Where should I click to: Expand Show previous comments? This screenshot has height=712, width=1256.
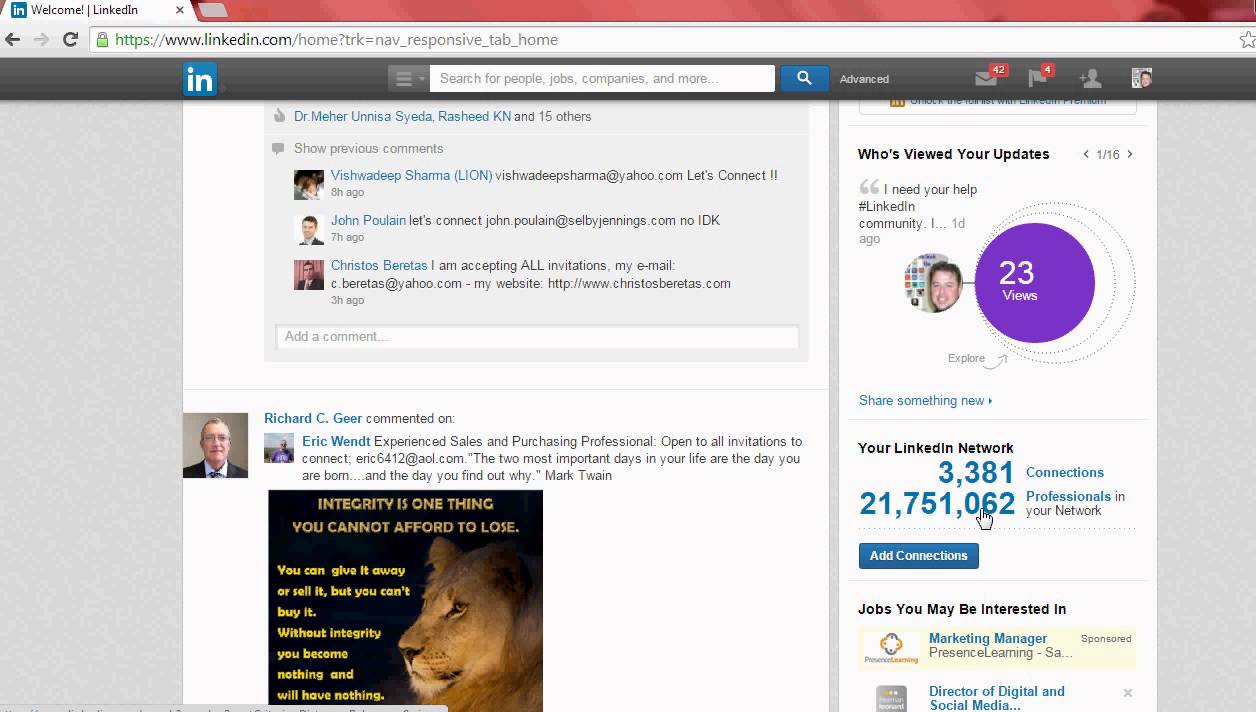368,148
